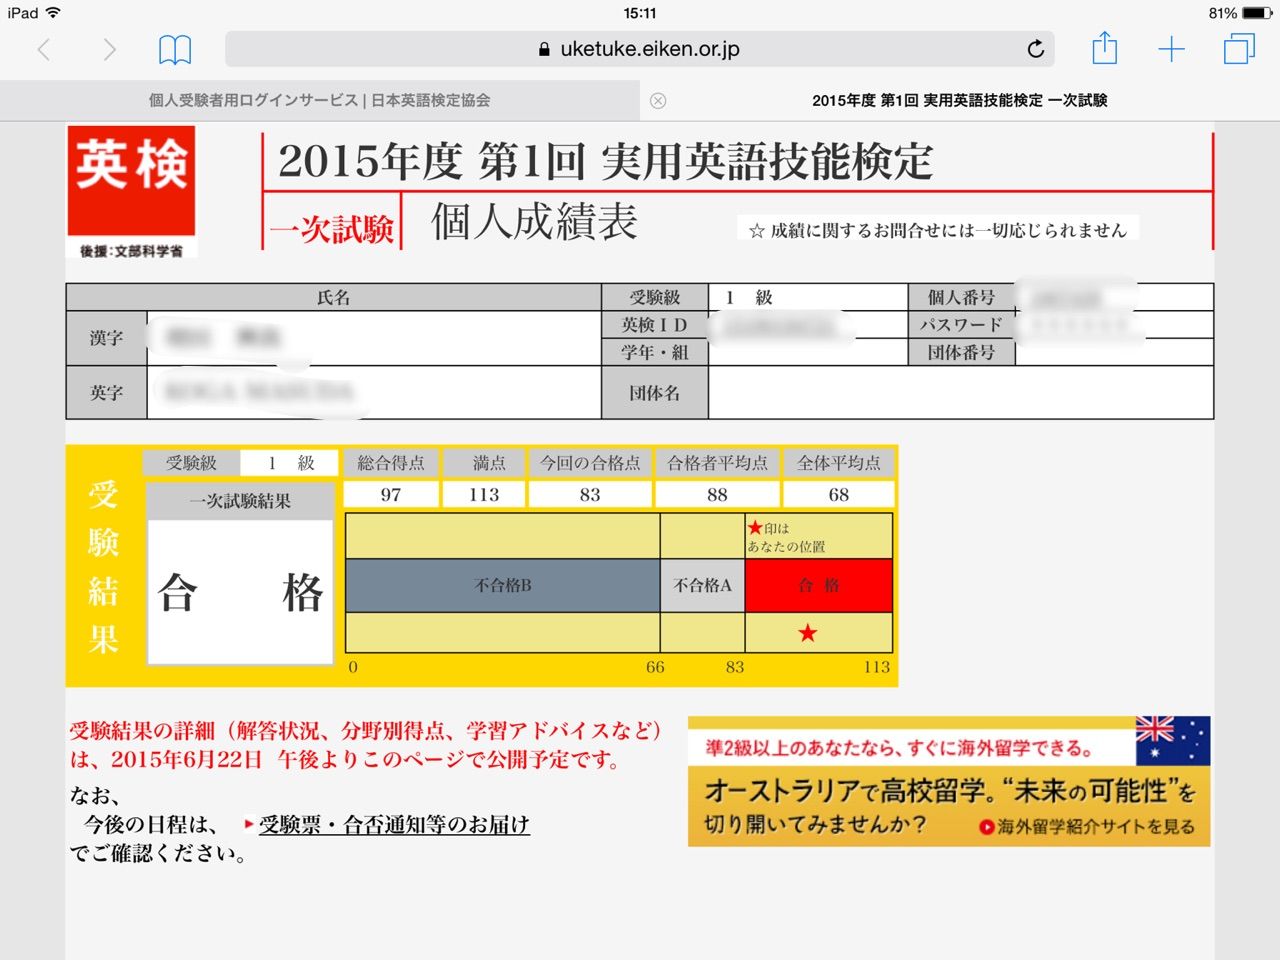The height and width of the screenshot is (960, 1280).
Task: Open the Safari bookmarks book icon
Action: (175, 49)
